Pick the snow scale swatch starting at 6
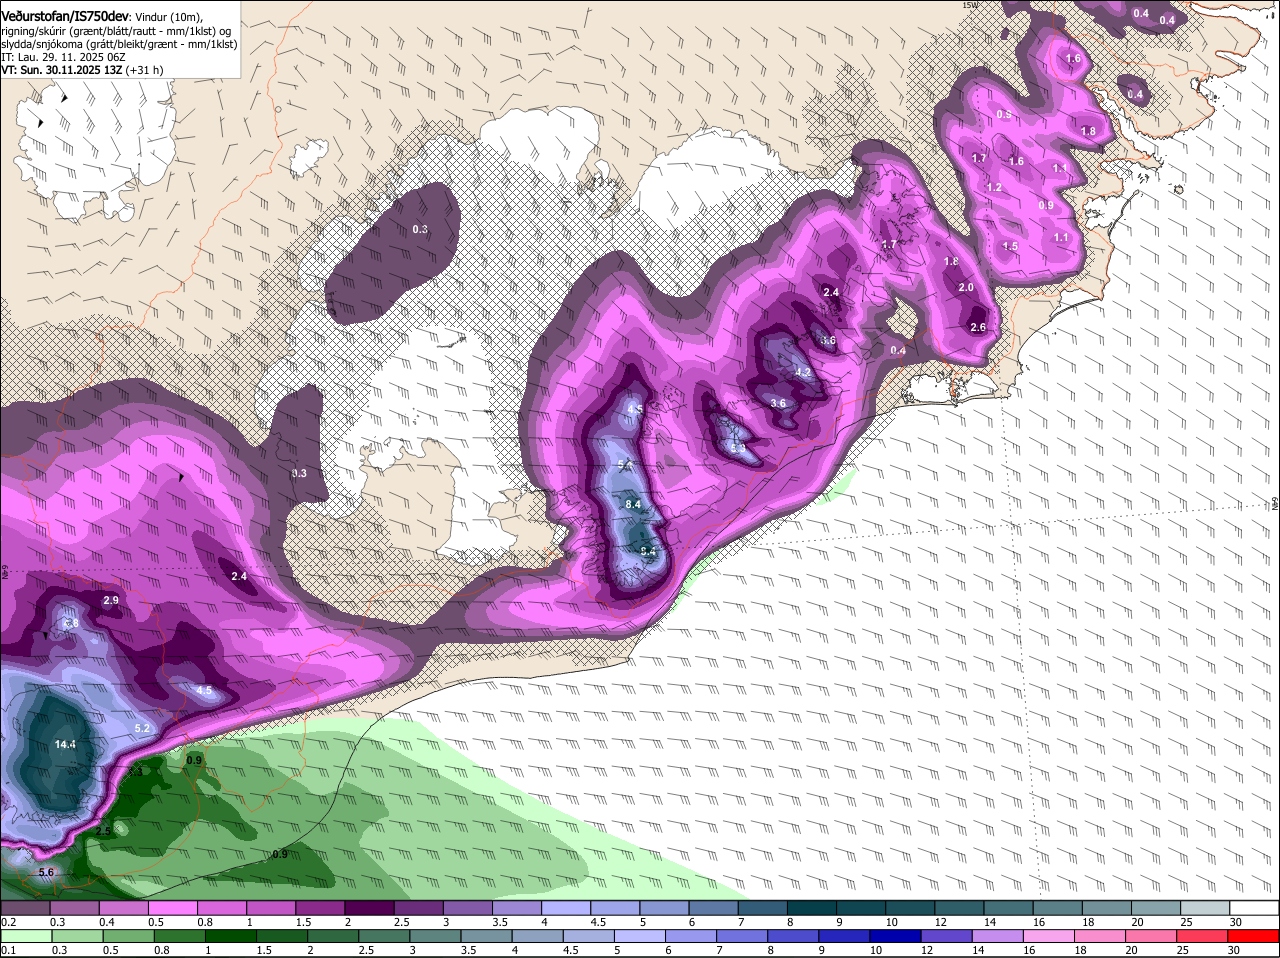Viewport: 1280px width, 958px height. [713, 907]
